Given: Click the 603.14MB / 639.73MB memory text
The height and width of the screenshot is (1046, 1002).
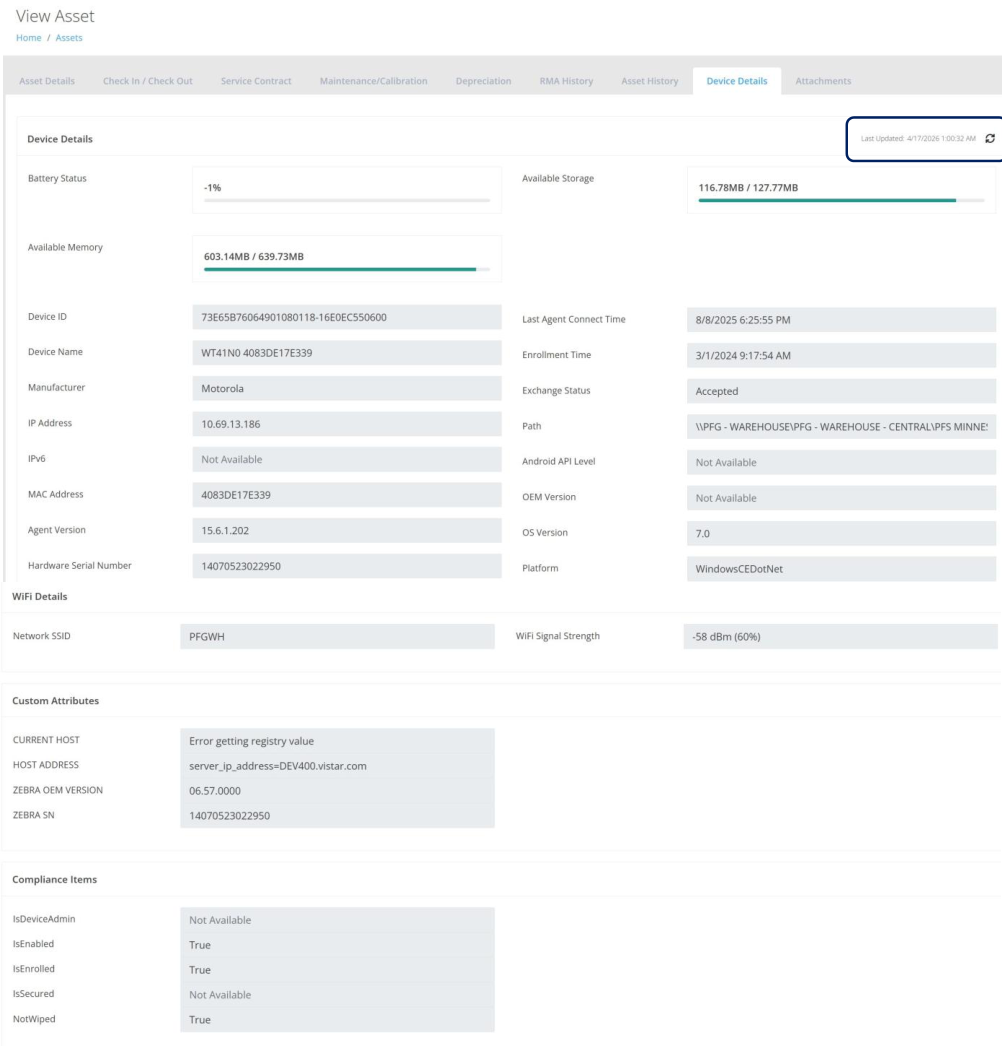Looking at the screenshot, I should point(254,256).
